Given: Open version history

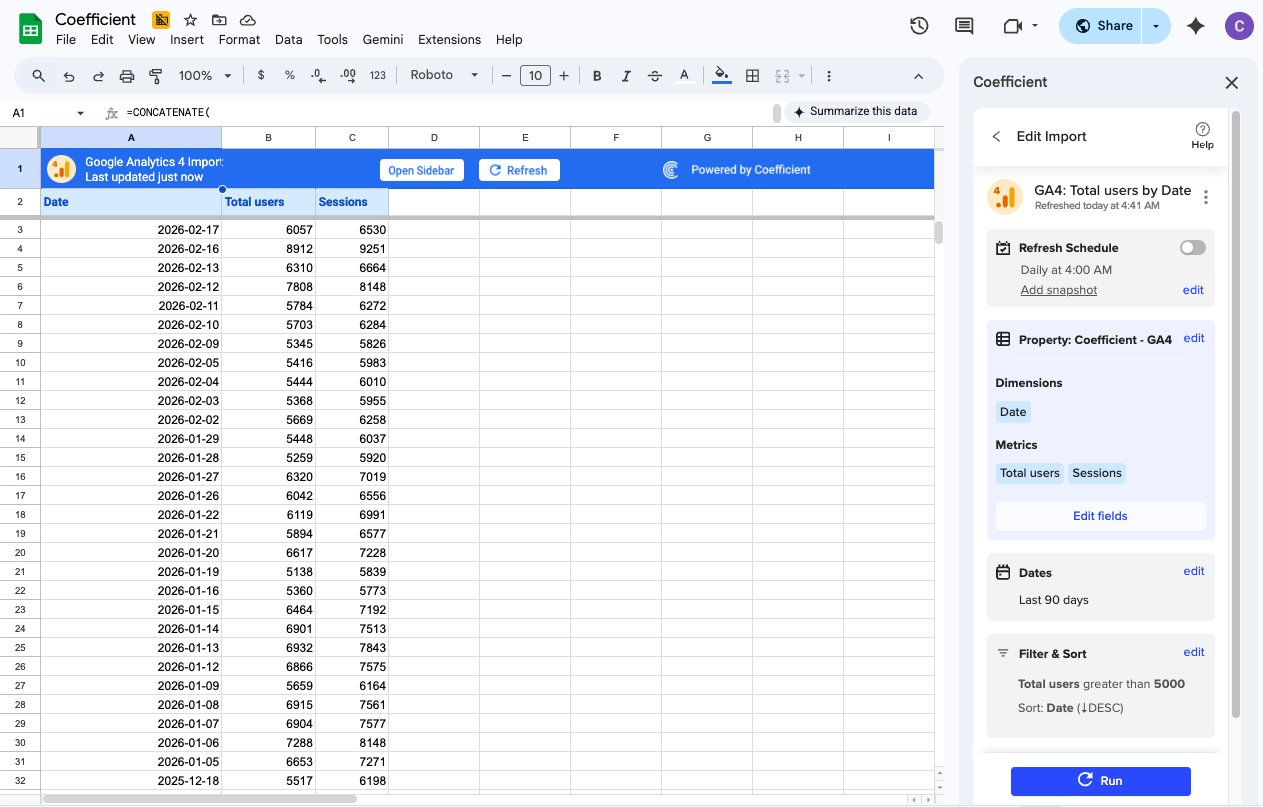Looking at the screenshot, I should [x=919, y=27].
